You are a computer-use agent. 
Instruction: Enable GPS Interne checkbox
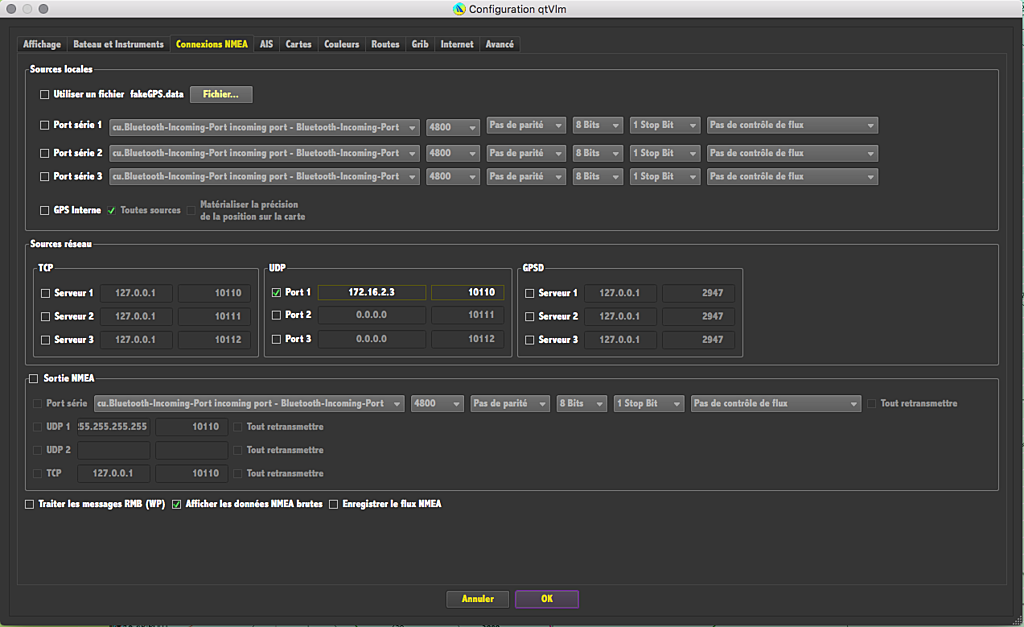(x=44, y=210)
